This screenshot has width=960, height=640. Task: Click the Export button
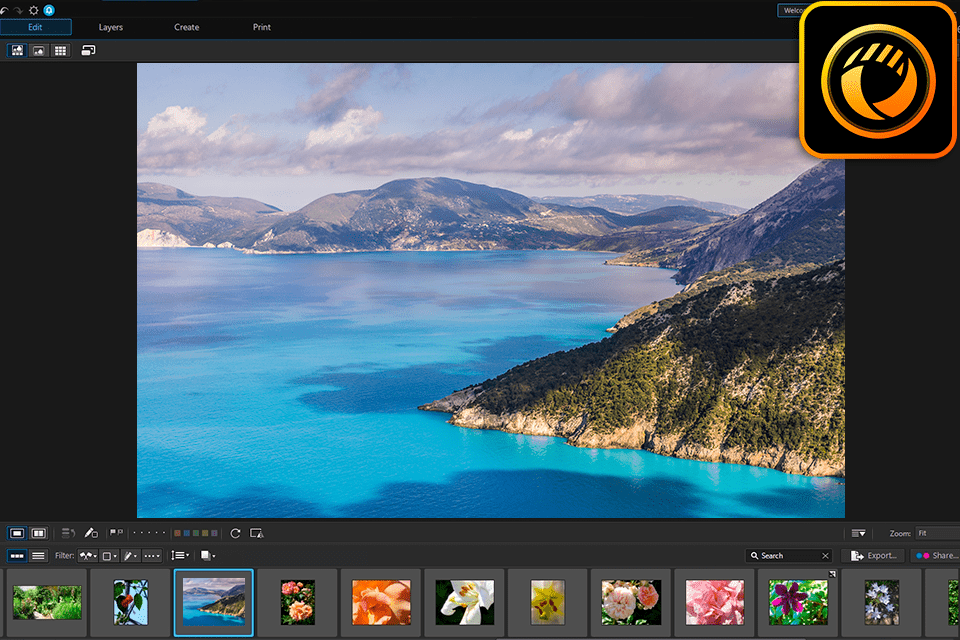[x=873, y=556]
